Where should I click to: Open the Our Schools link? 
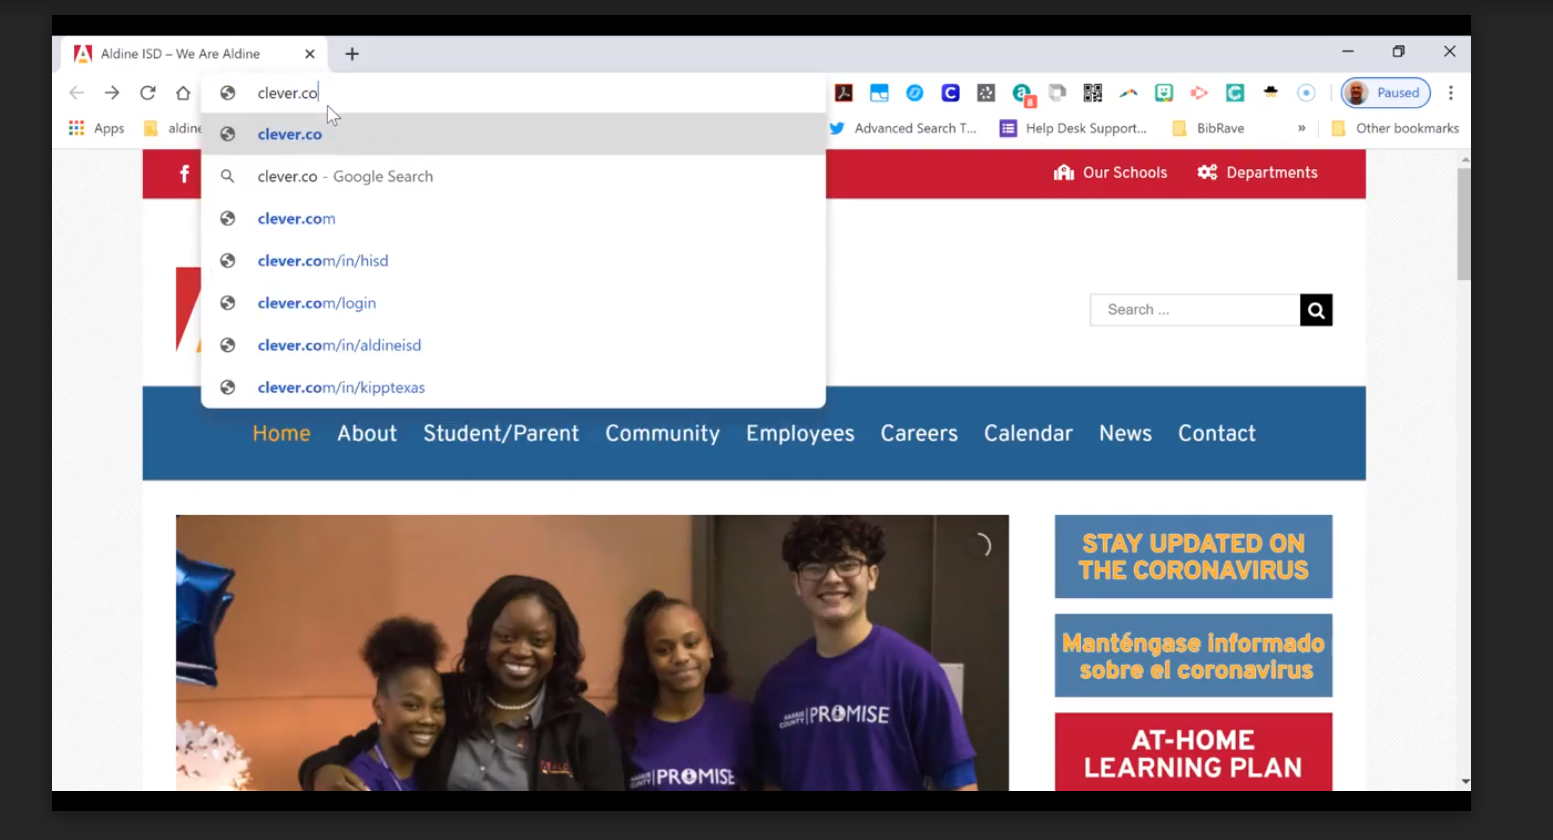pos(1110,172)
